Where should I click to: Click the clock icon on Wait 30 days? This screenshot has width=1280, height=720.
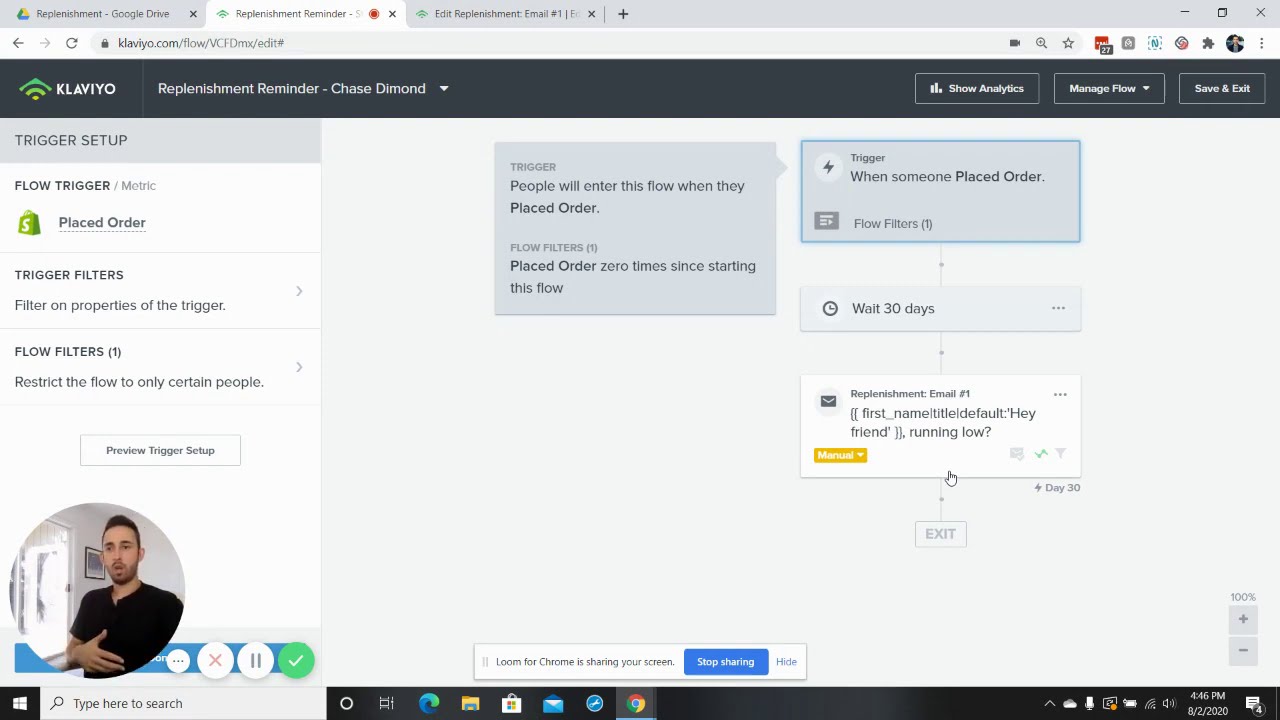click(x=830, y=309)
